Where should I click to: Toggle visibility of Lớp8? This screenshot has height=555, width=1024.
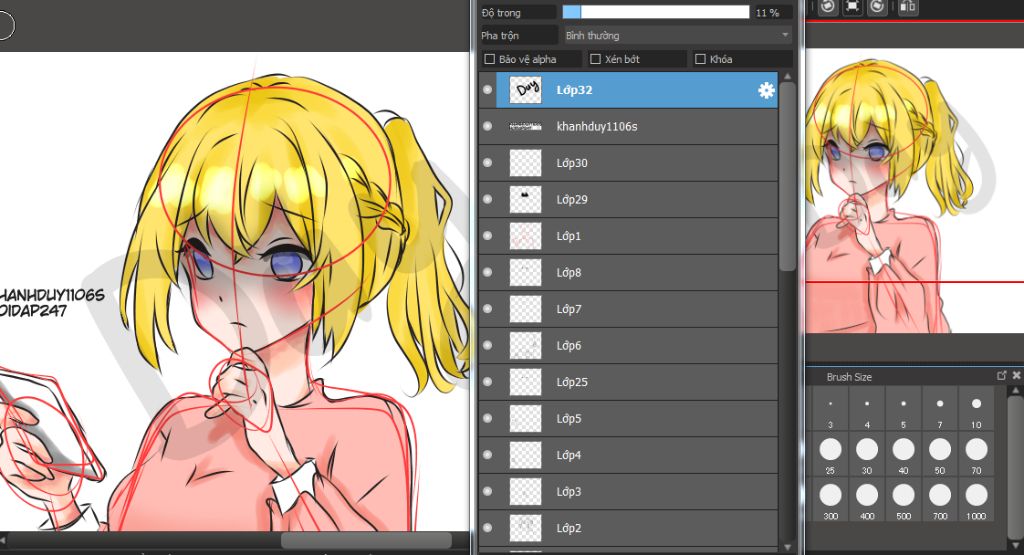[x=487, y=272]
